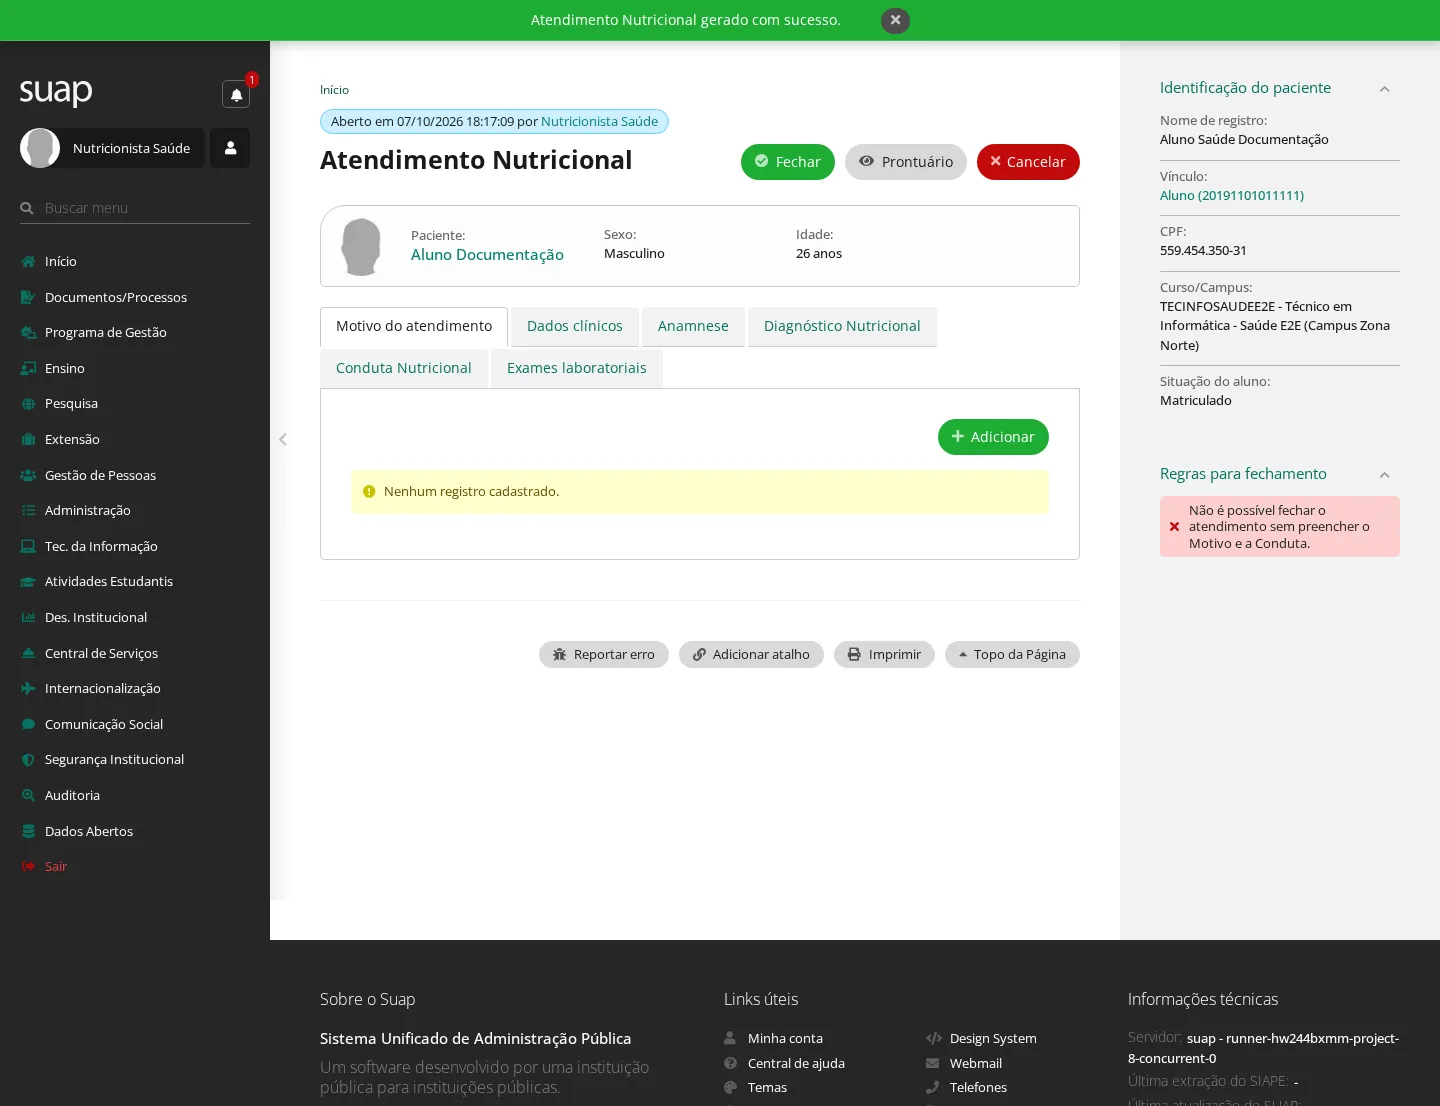Open the Nutricionista Saúde user name label
1440x1106 pixels.
(131, 148)
